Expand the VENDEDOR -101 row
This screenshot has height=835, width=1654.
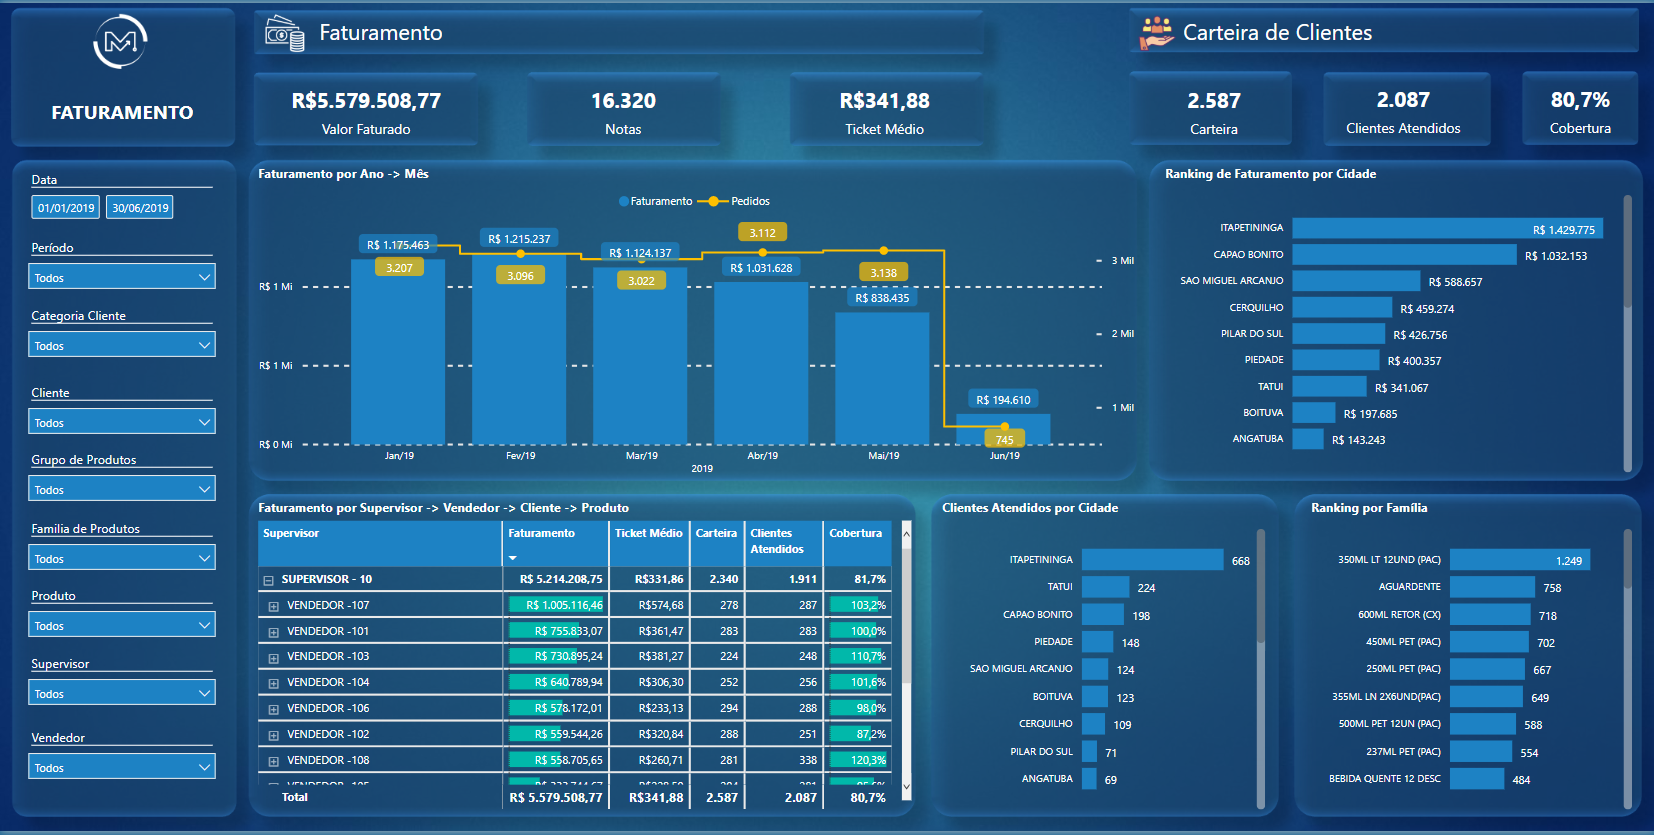tap(273, 632)
